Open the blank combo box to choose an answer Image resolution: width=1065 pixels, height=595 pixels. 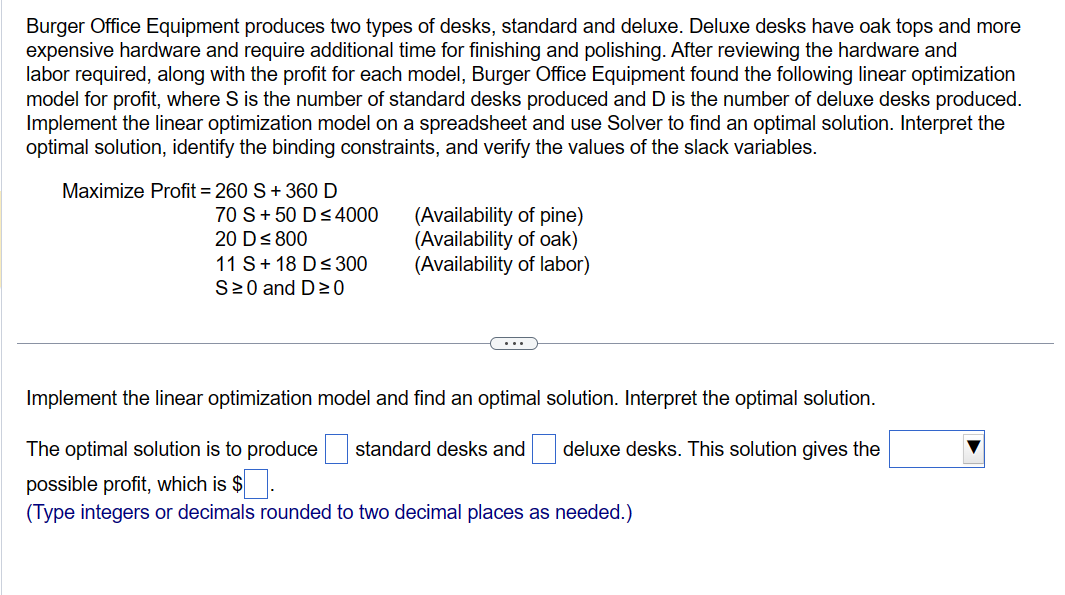tap(936, 448)
